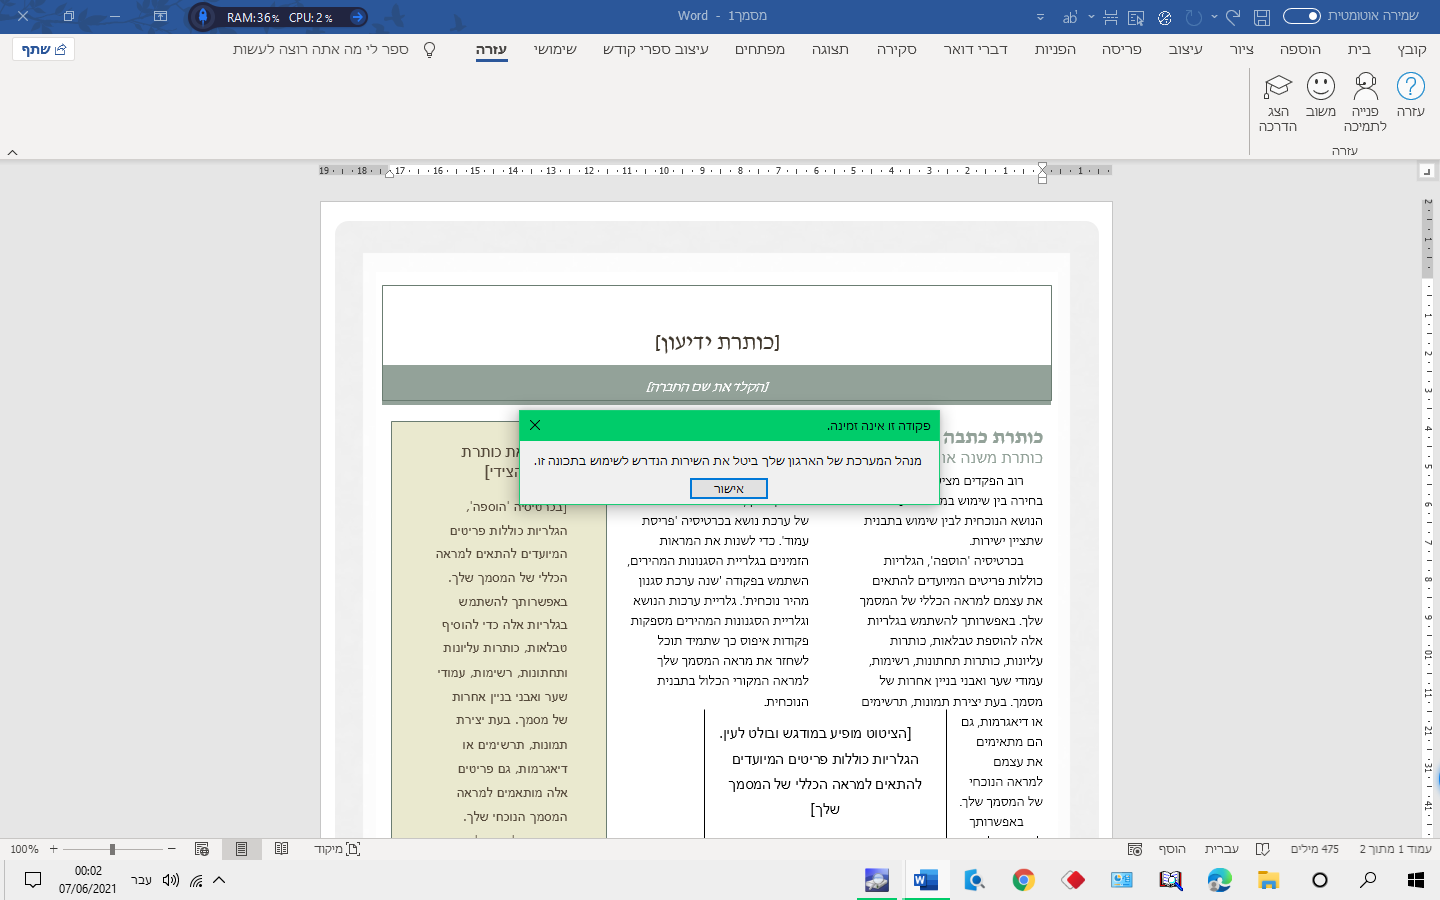Open Google Chrome from the taskbar
Image resolution: width=1440 pixels, height=900 pixels.
pos(1023,880)
